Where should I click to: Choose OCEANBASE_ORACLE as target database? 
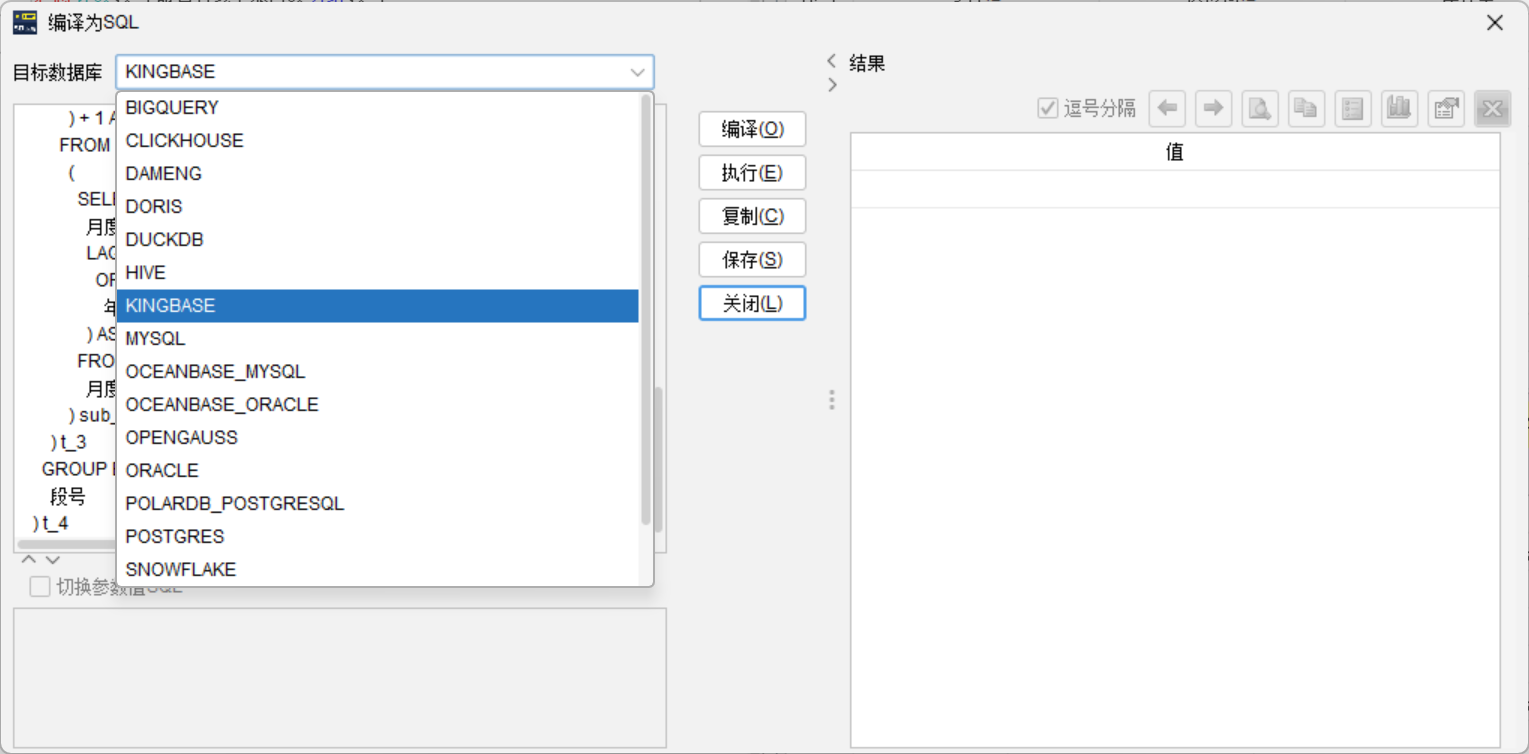point(378,405)
